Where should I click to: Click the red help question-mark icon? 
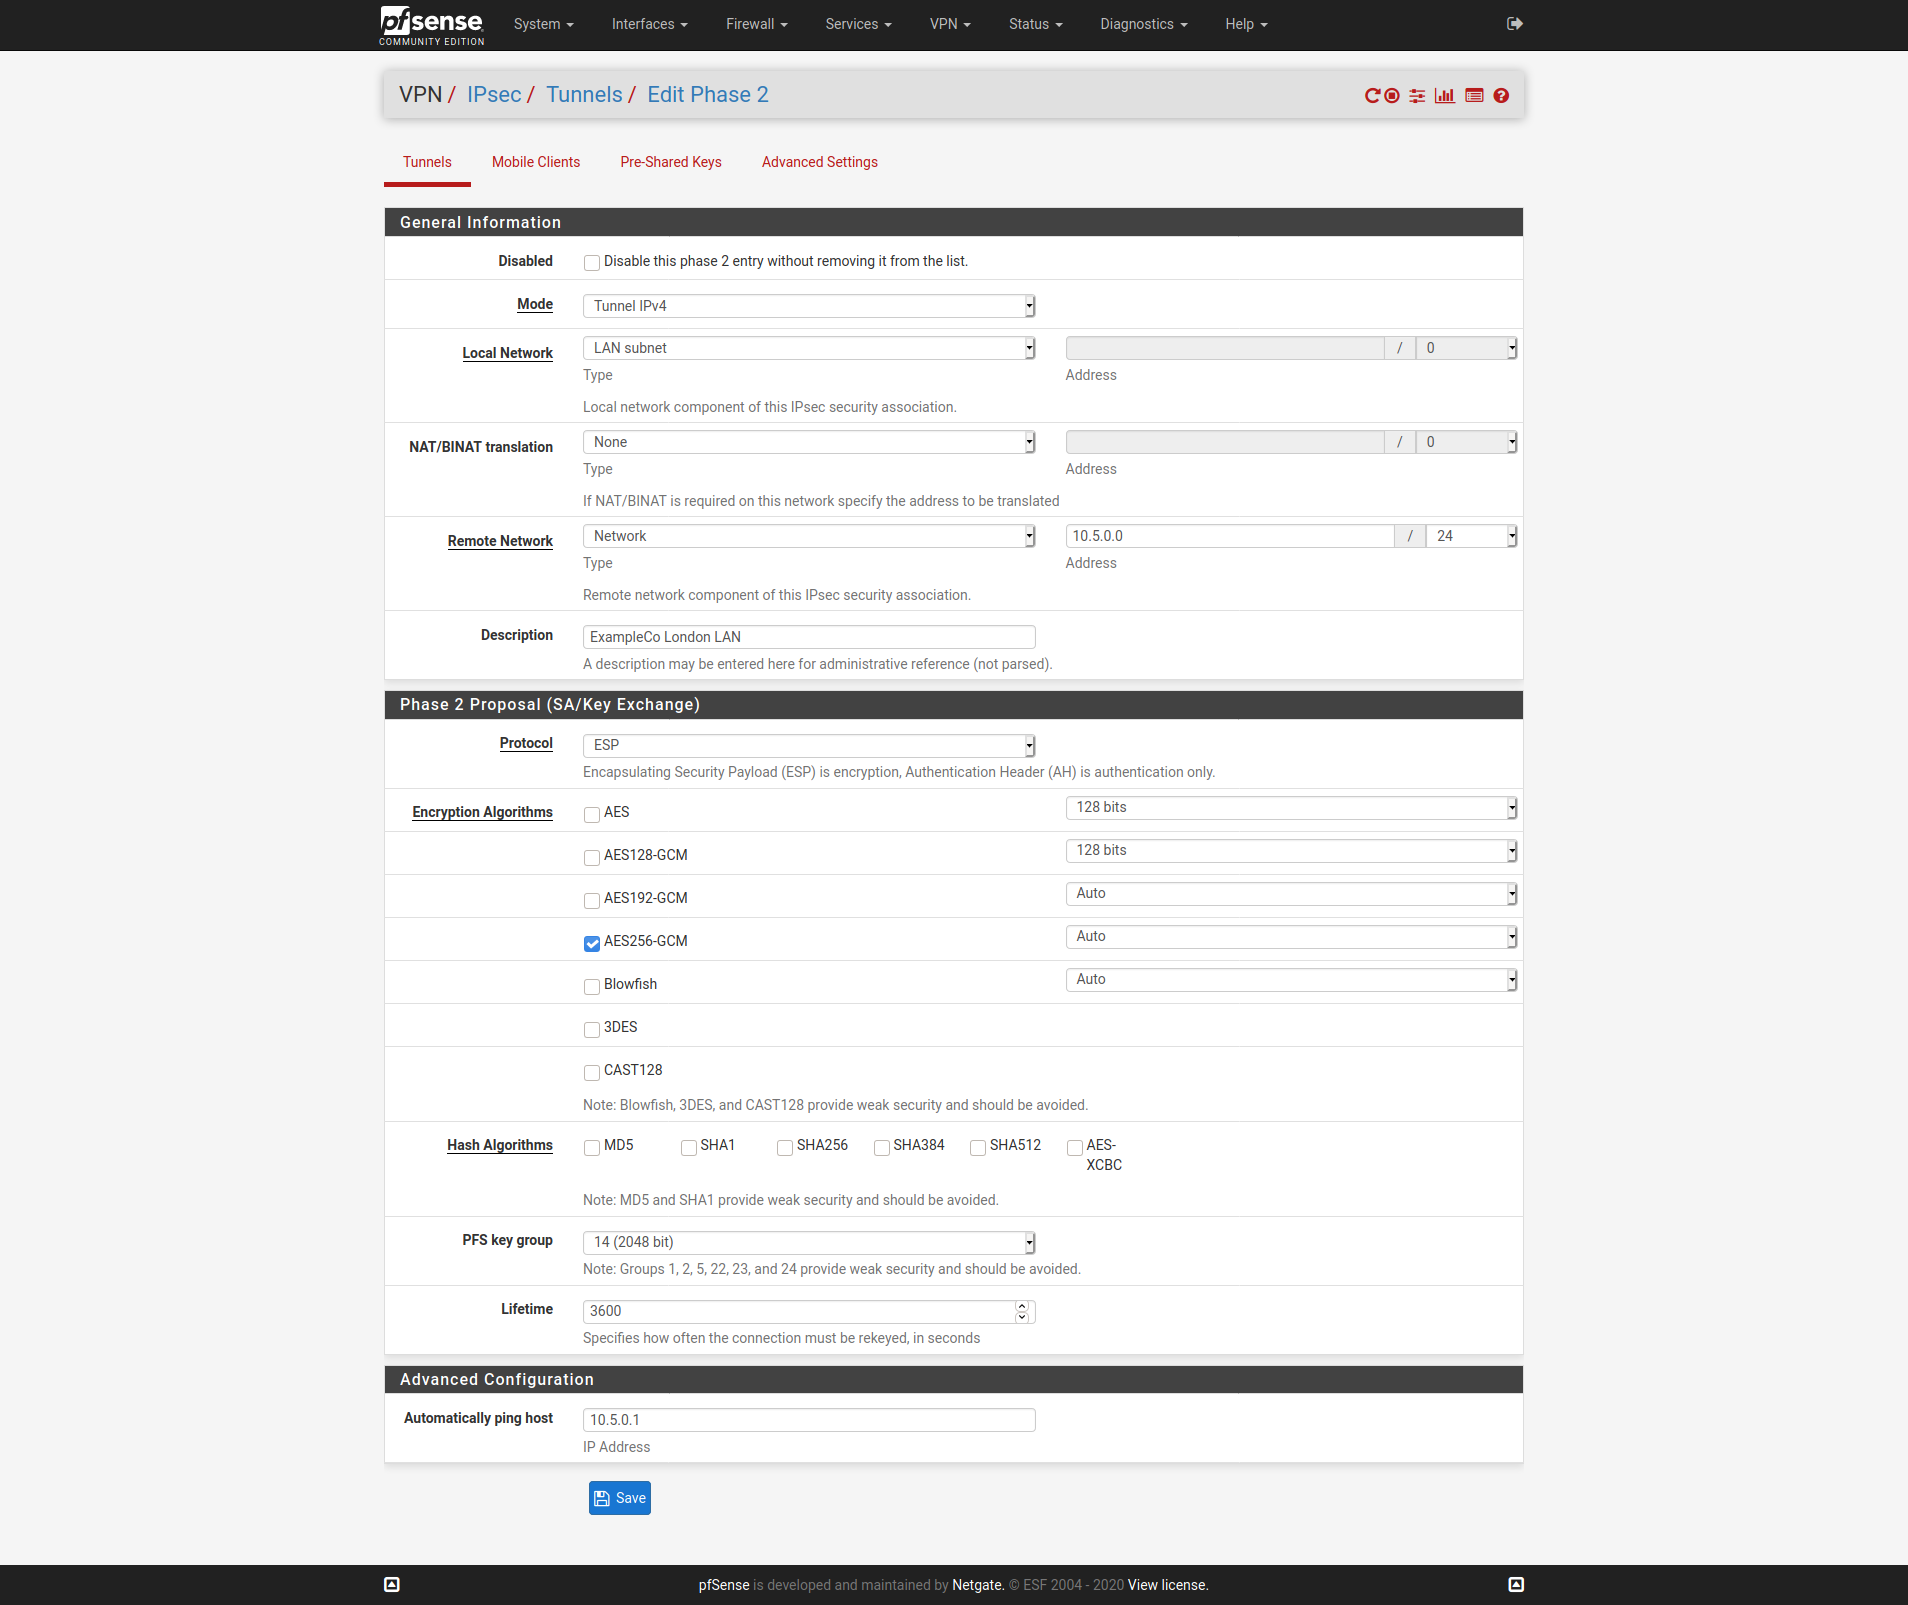pos(1501,96)
